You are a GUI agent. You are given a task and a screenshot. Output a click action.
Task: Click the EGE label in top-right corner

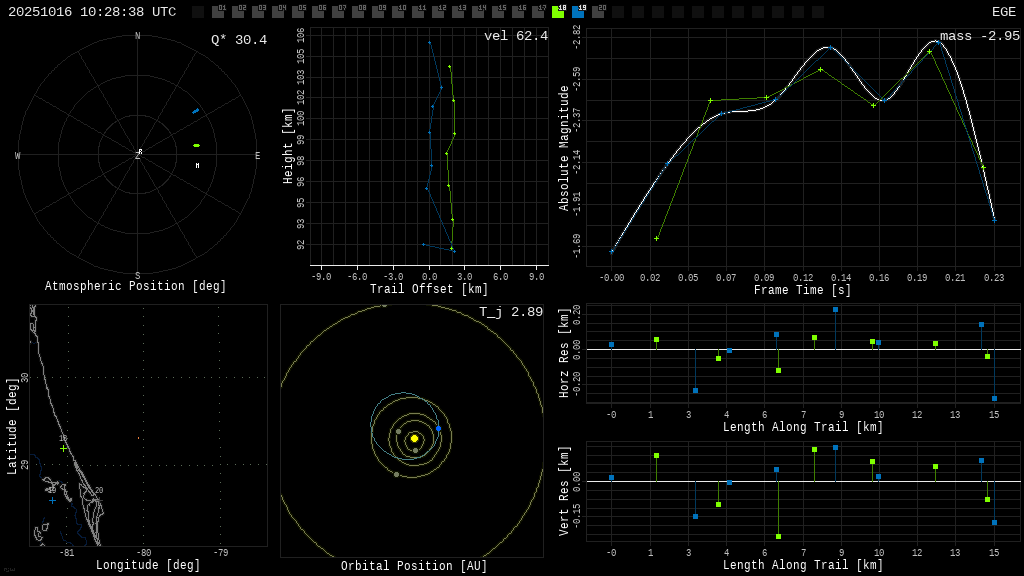[1003, 12]
